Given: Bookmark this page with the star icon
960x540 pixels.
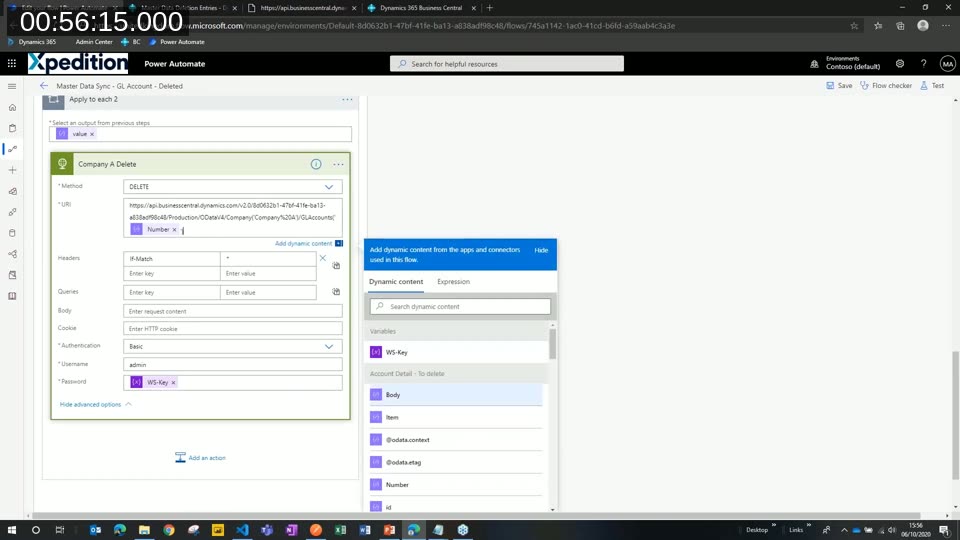Looking at the screenshot, I should tap(854, 26).
